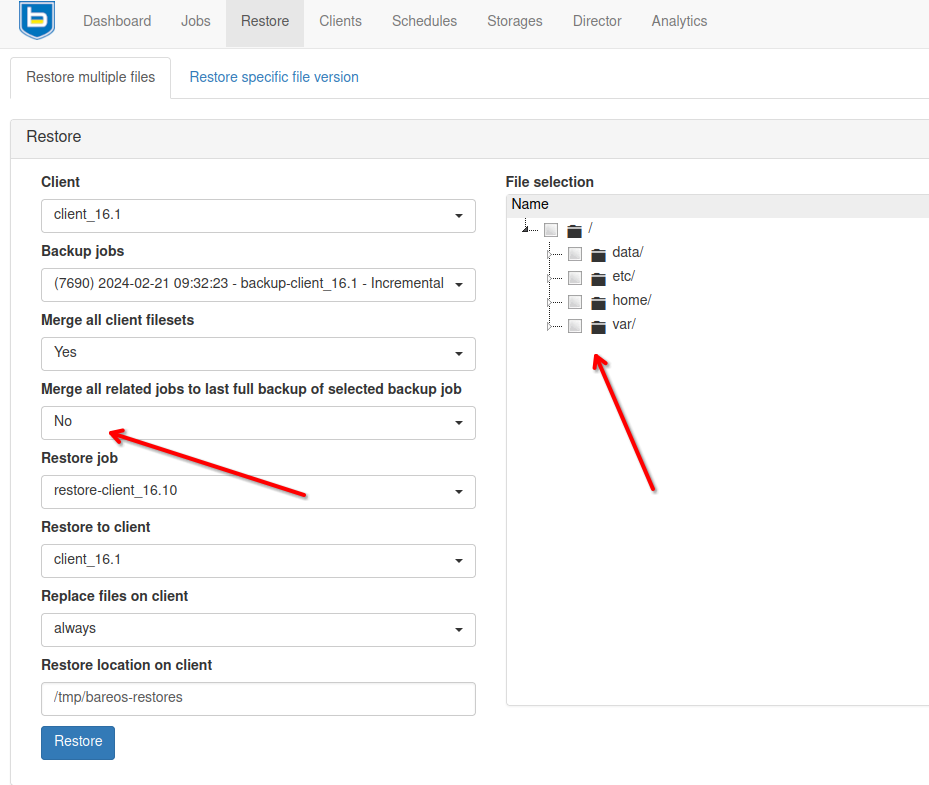
Task: Go to the Jobs menu
Action: (196, 21)
